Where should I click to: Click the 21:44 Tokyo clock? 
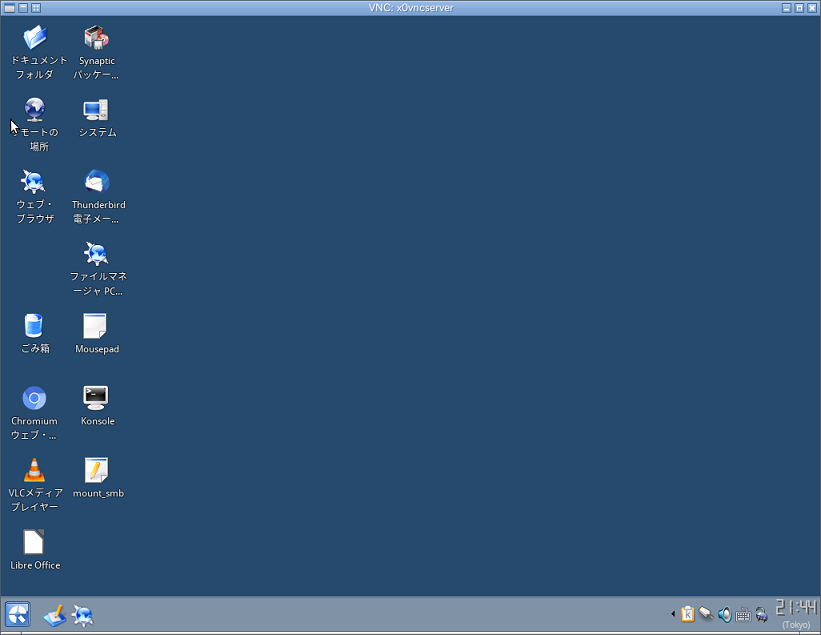tap(796, 614)
